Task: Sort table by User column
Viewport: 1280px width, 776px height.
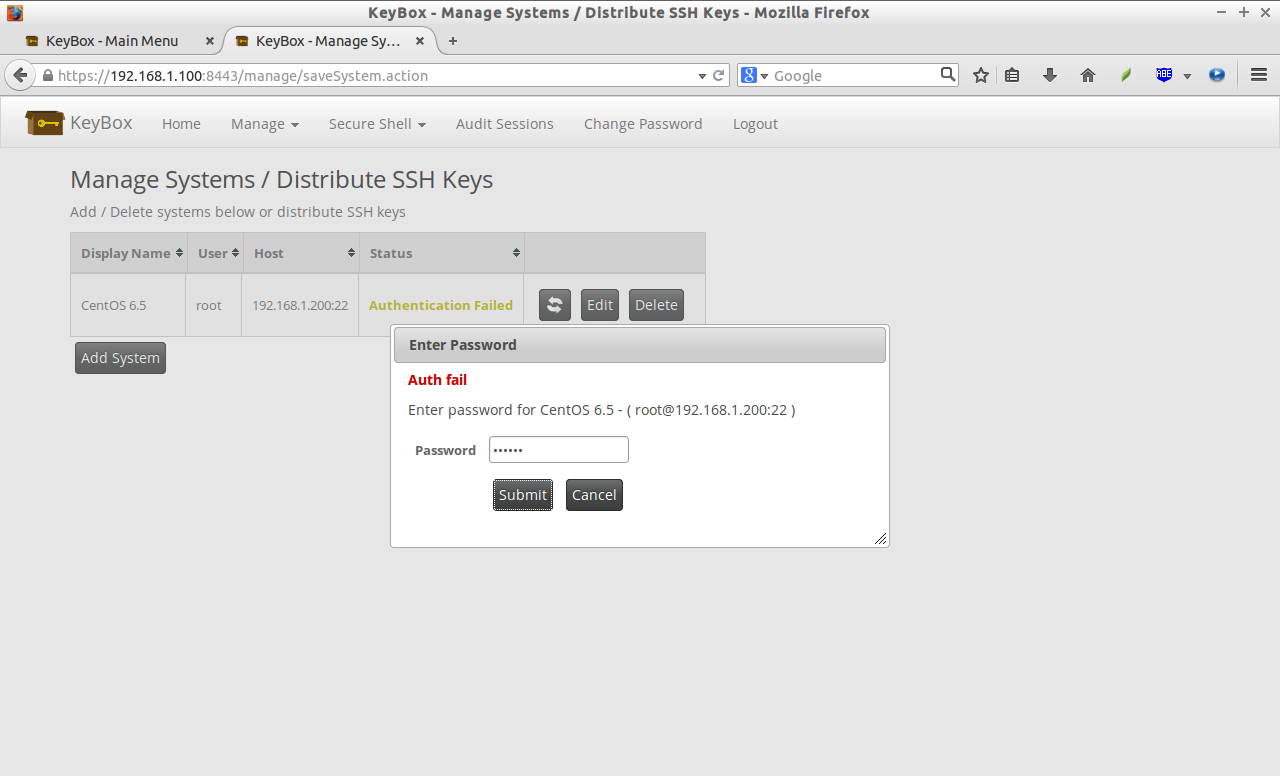Action: [215, 253]
